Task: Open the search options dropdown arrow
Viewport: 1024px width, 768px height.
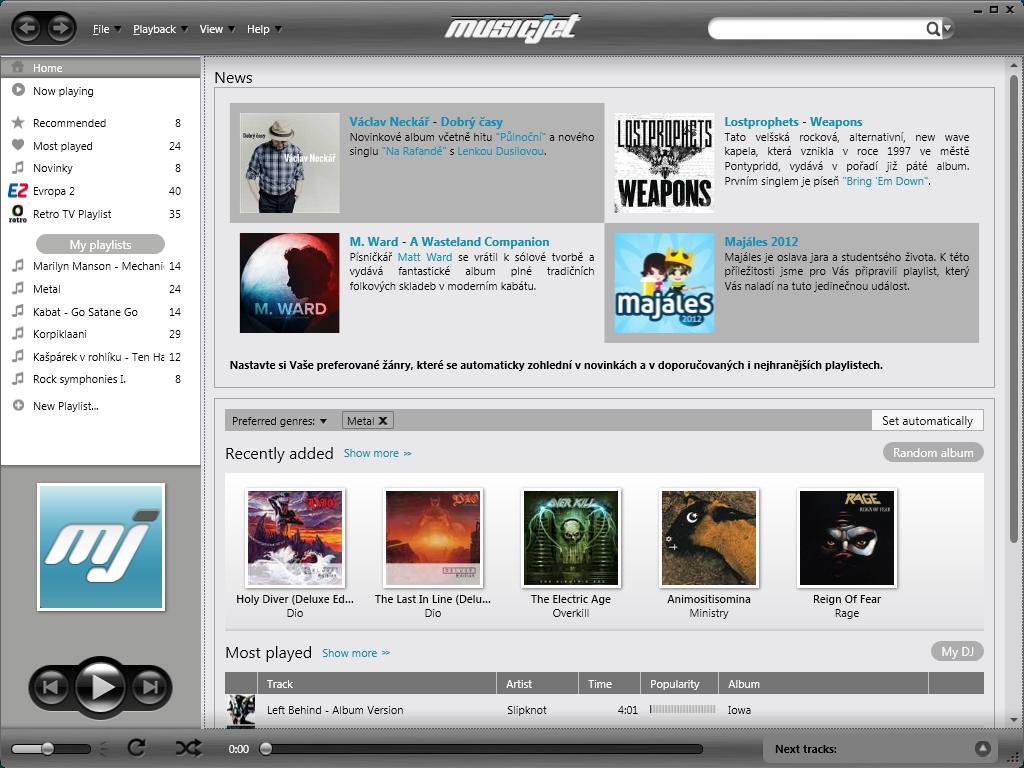Action: tap(948, 29)
